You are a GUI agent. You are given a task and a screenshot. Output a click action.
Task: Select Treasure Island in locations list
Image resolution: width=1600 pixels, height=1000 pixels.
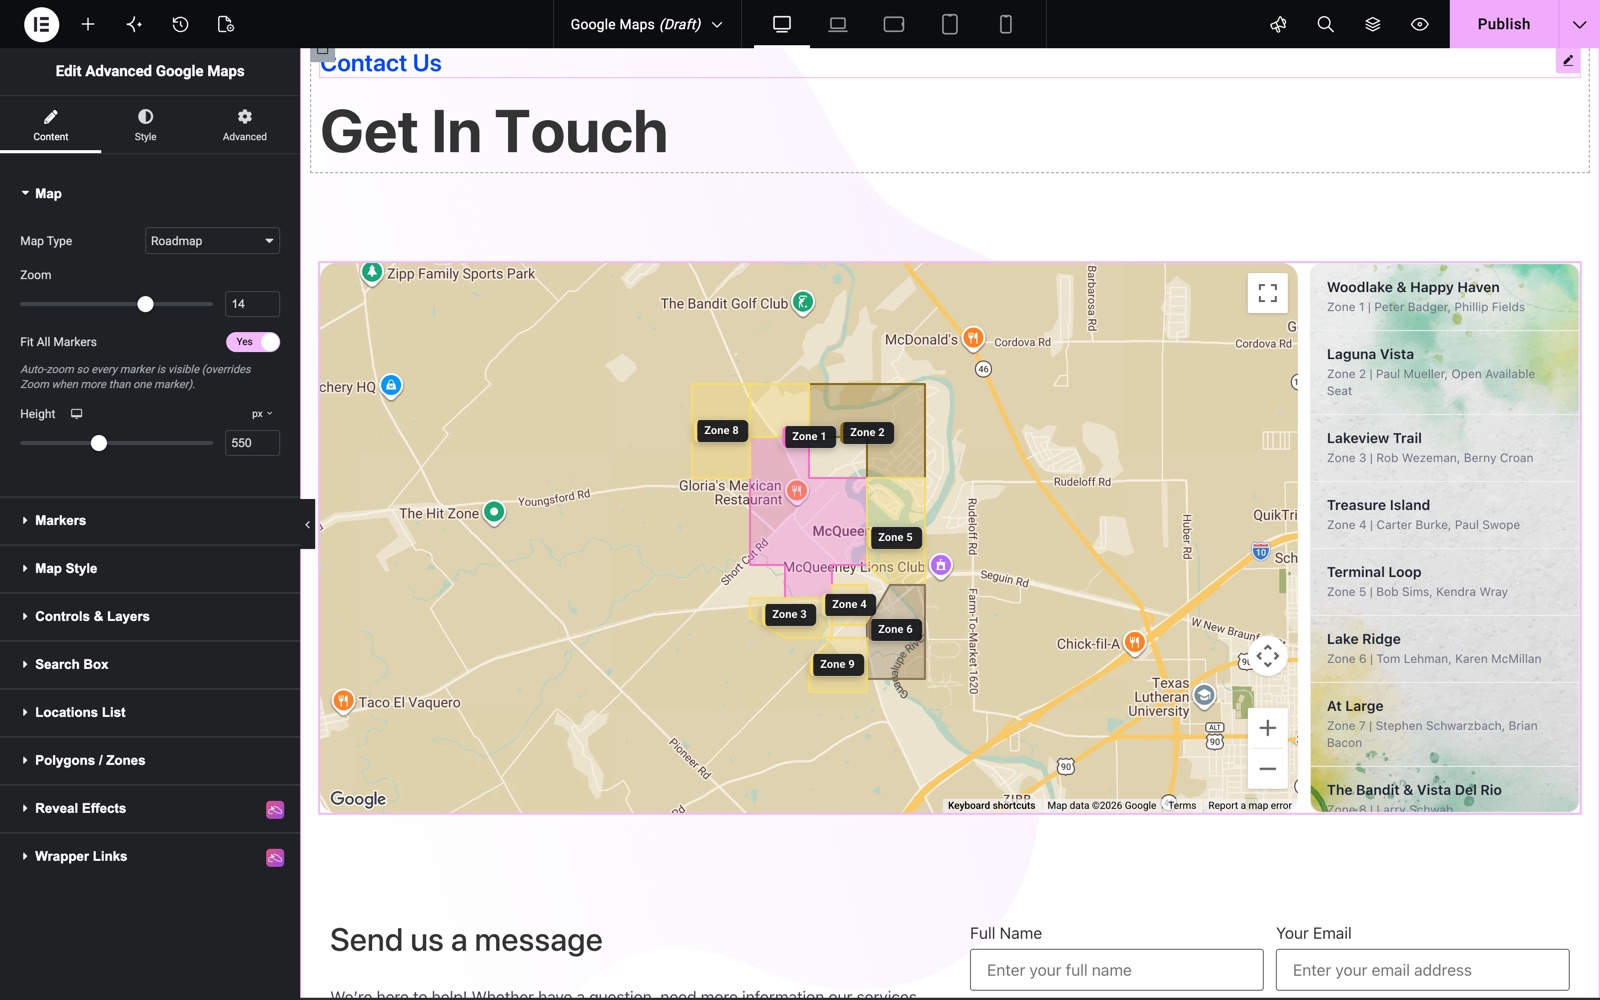pos(1445,515)
